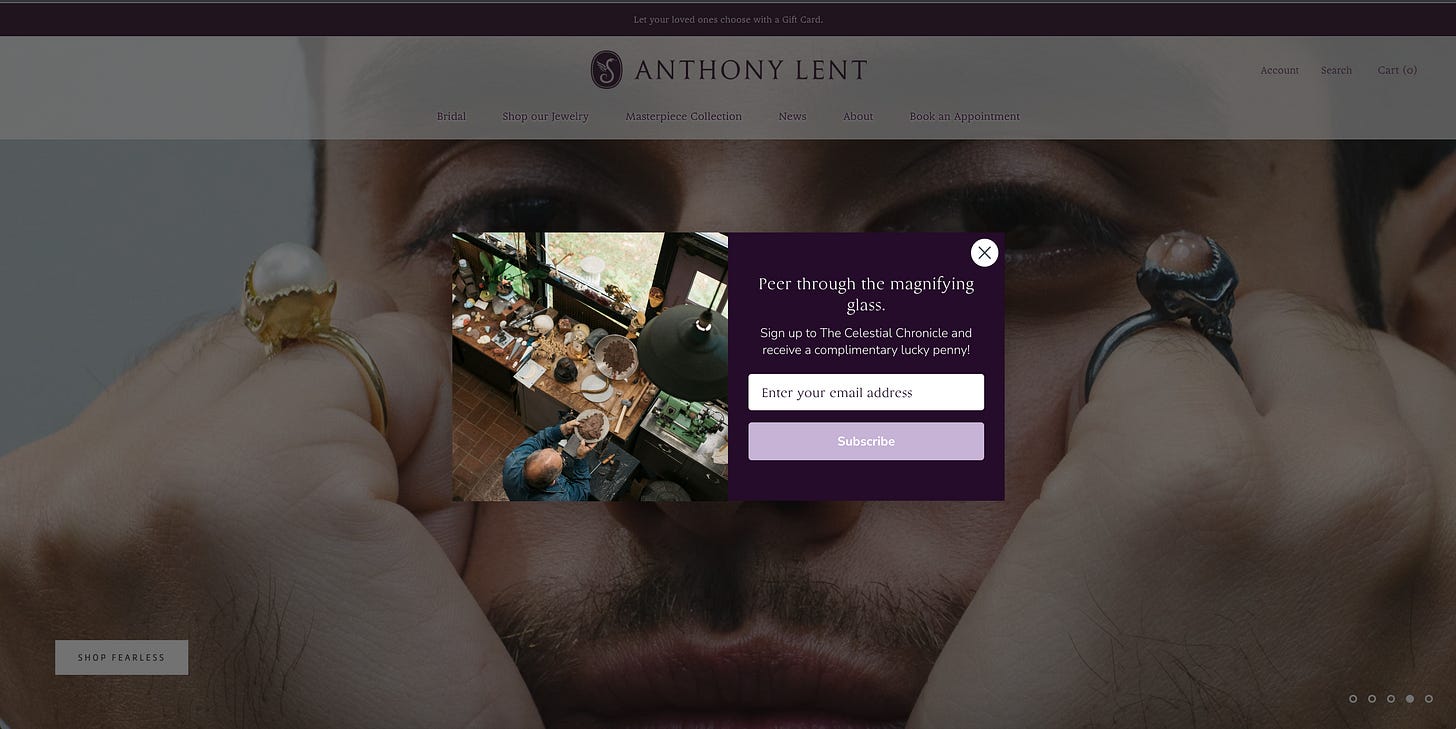Screen dimensions: 1456x729
Task: Click the Subscribe button
Action: point(866,441)
